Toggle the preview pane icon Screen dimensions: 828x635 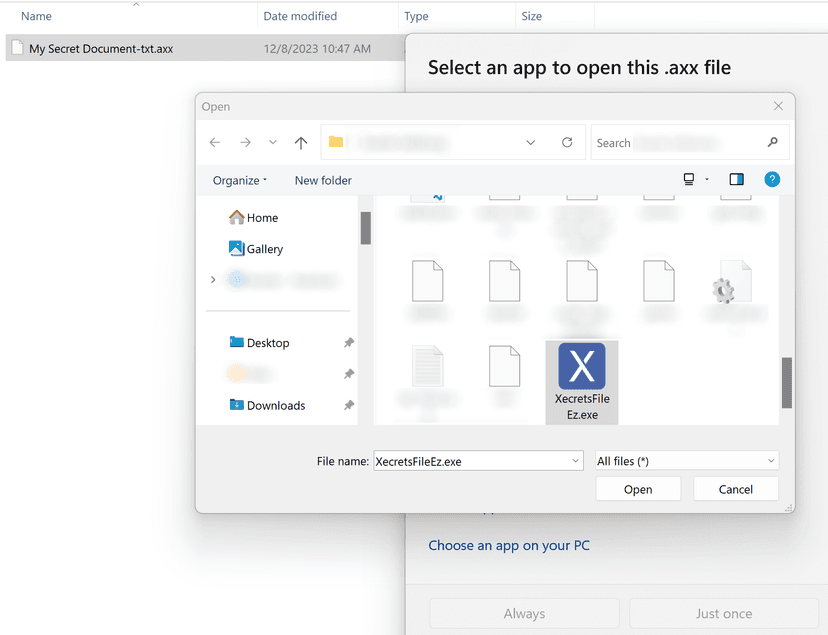[x=737, y=180]
